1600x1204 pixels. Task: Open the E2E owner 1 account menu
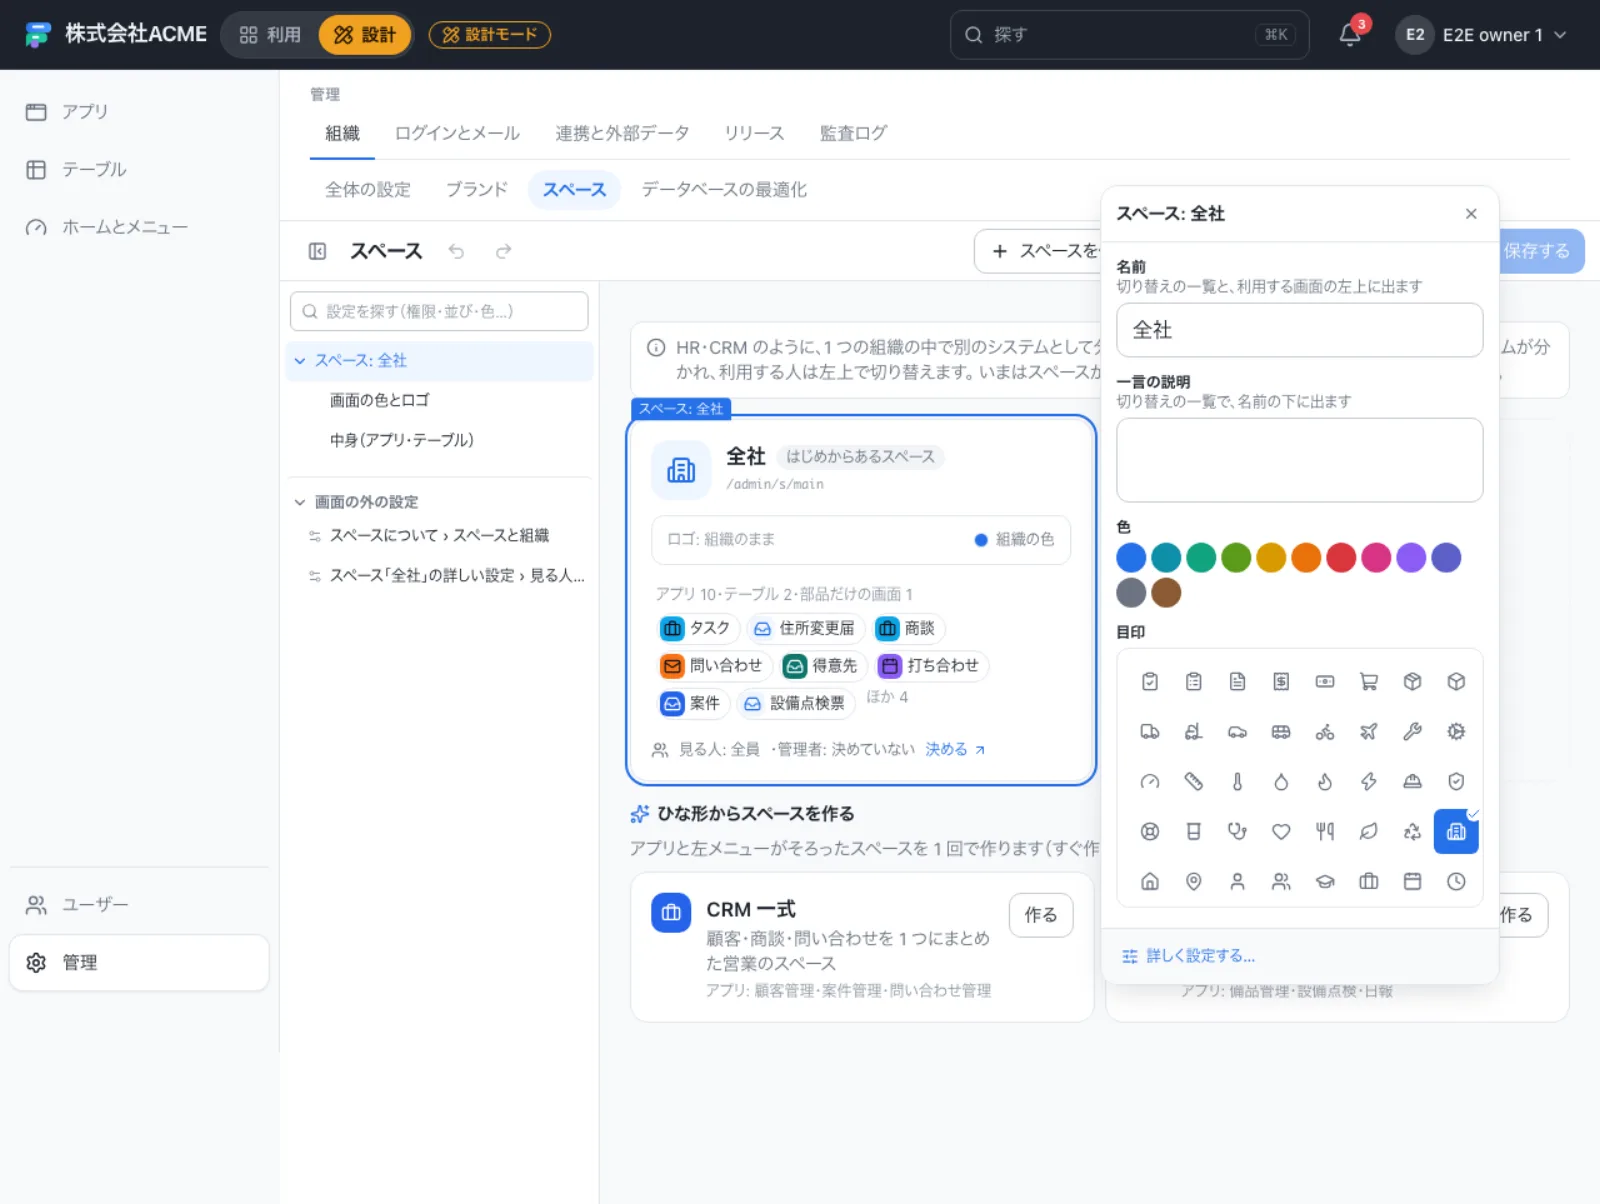[x=1483, y=35]
